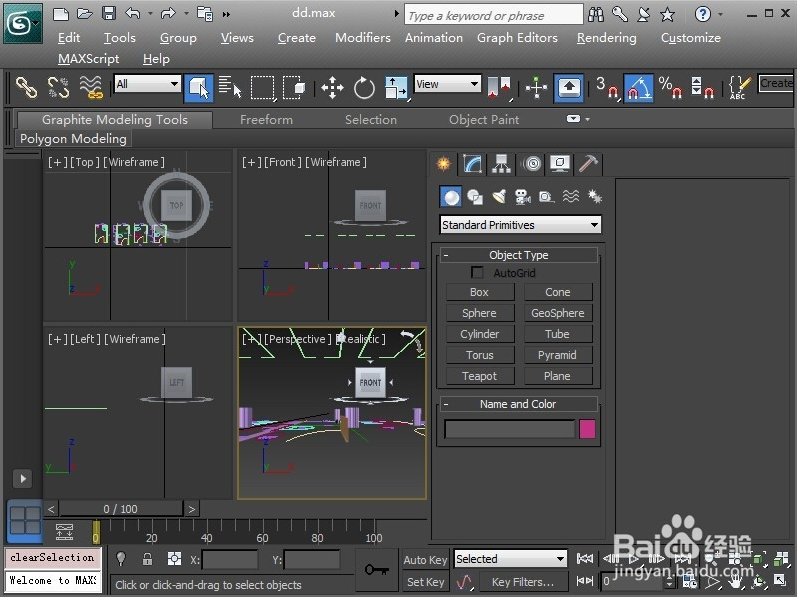Click the Pyramid button
The height and width of the screenshot is (597, 797).
click(558, 355)
